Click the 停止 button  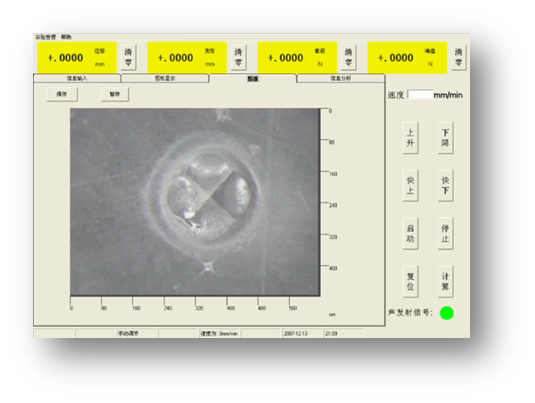point(445,233)
